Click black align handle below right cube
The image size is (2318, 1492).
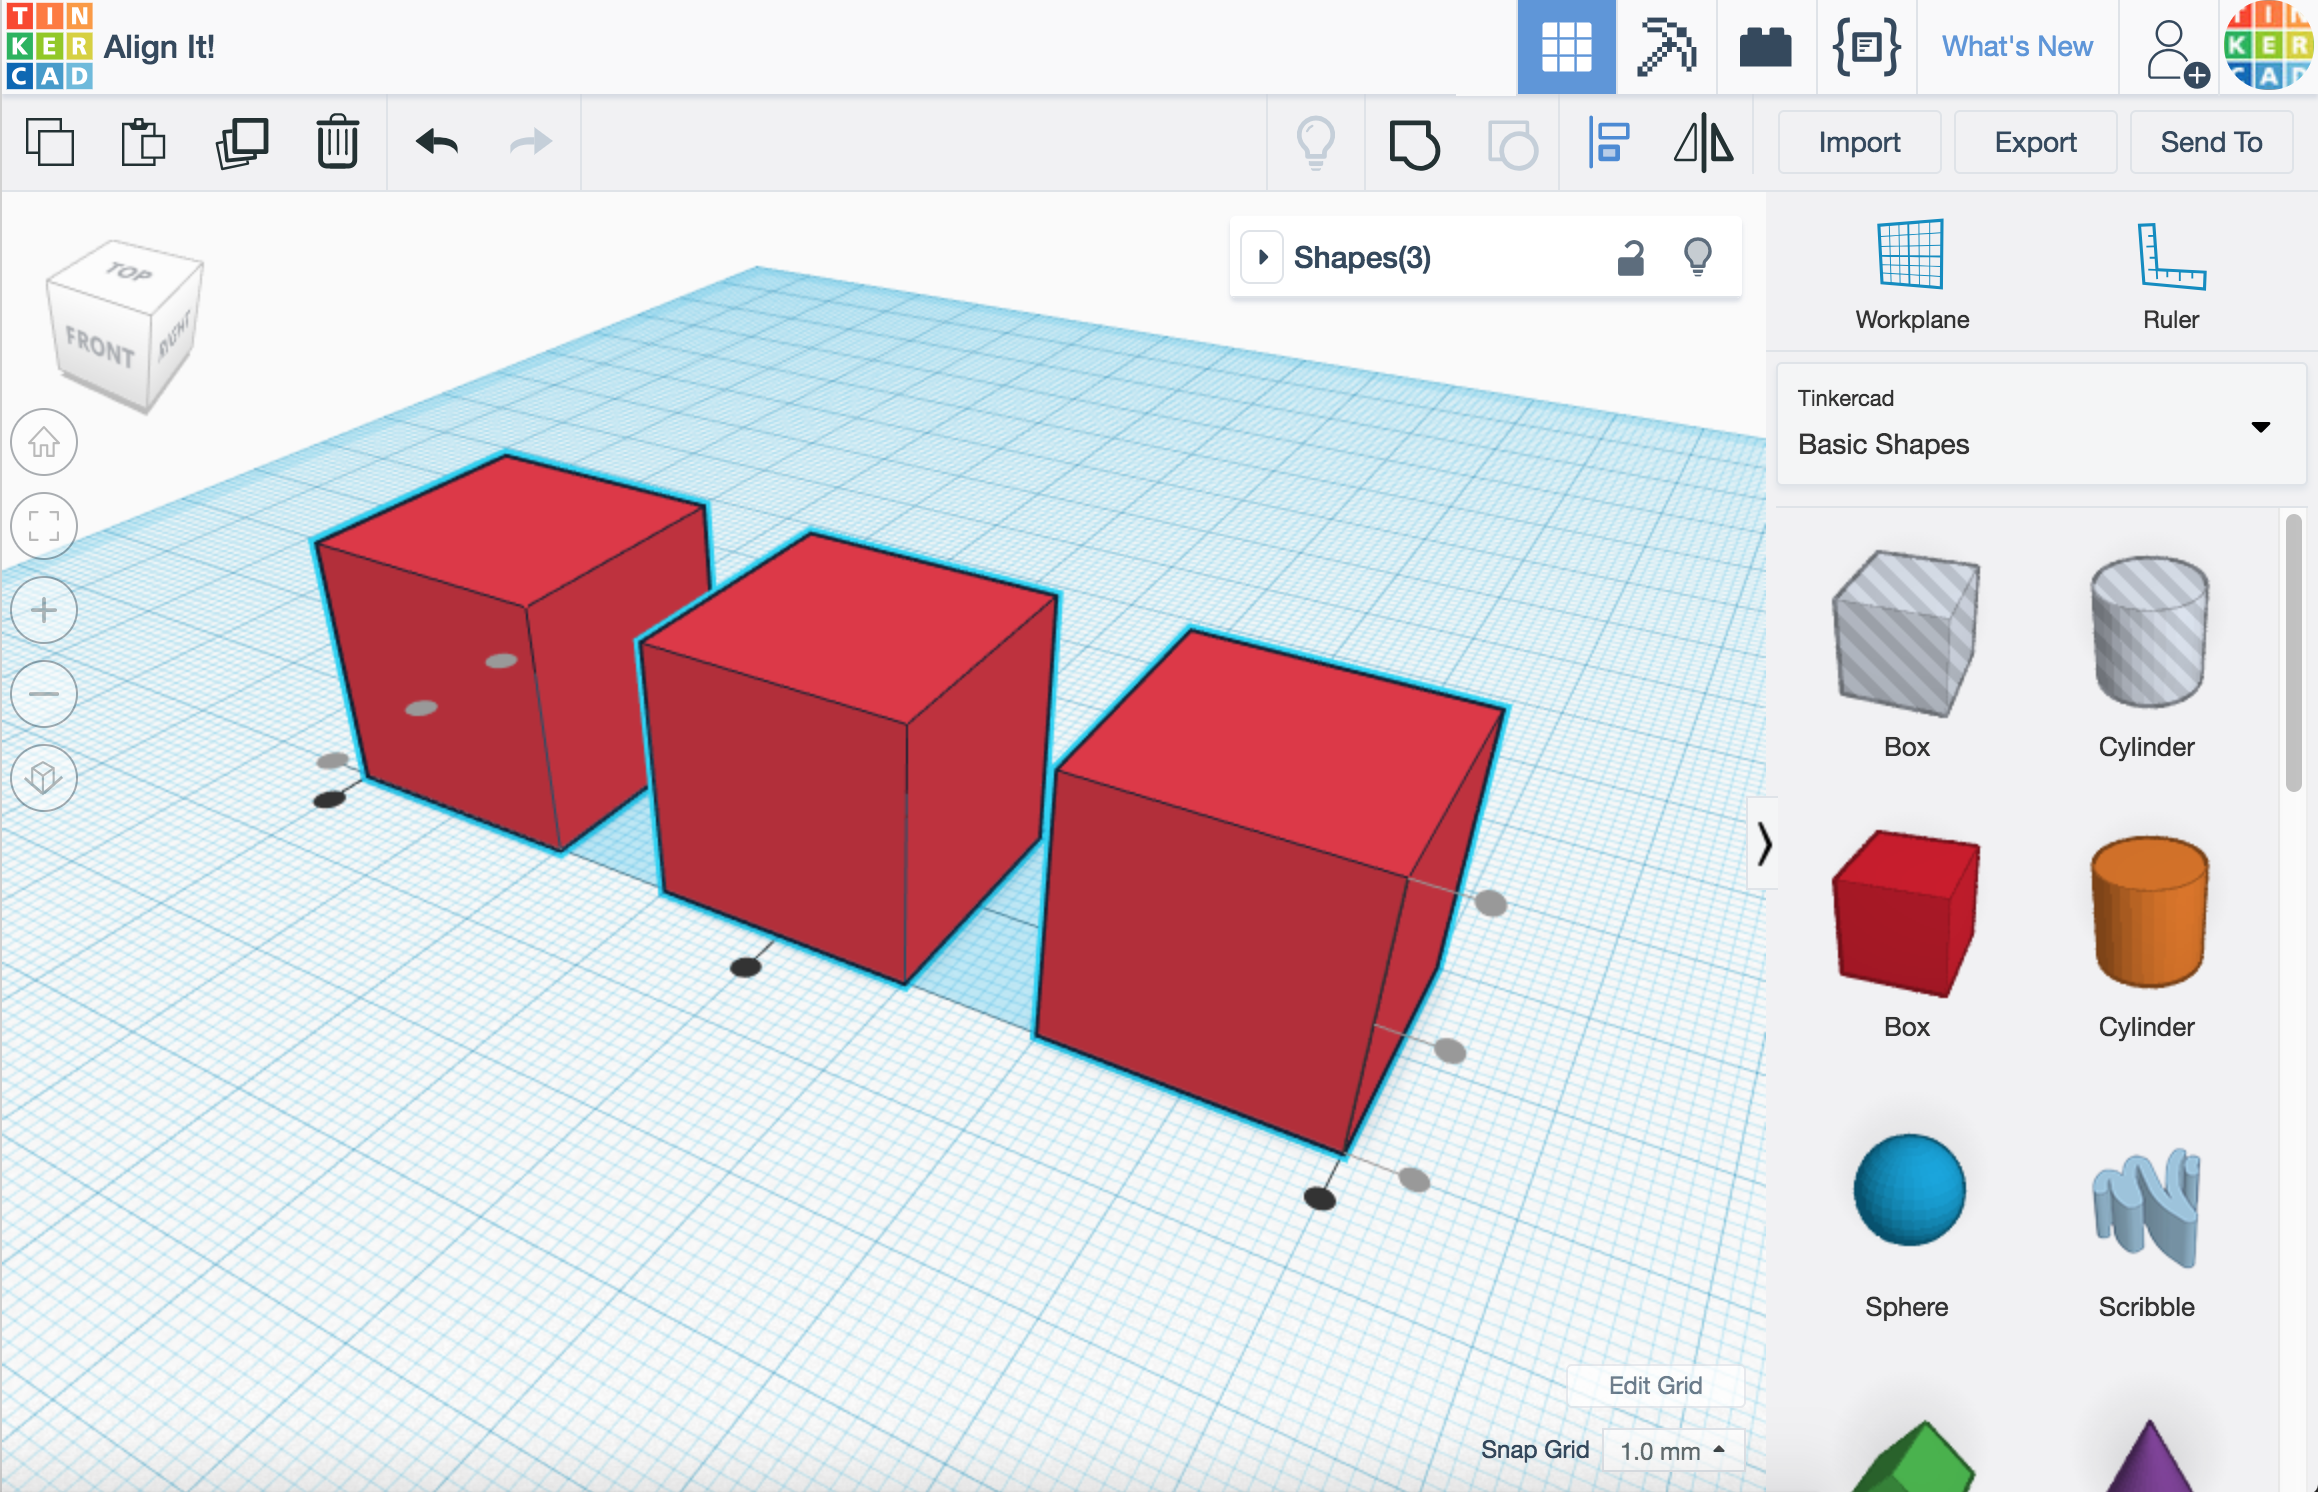[1320, 1198]
